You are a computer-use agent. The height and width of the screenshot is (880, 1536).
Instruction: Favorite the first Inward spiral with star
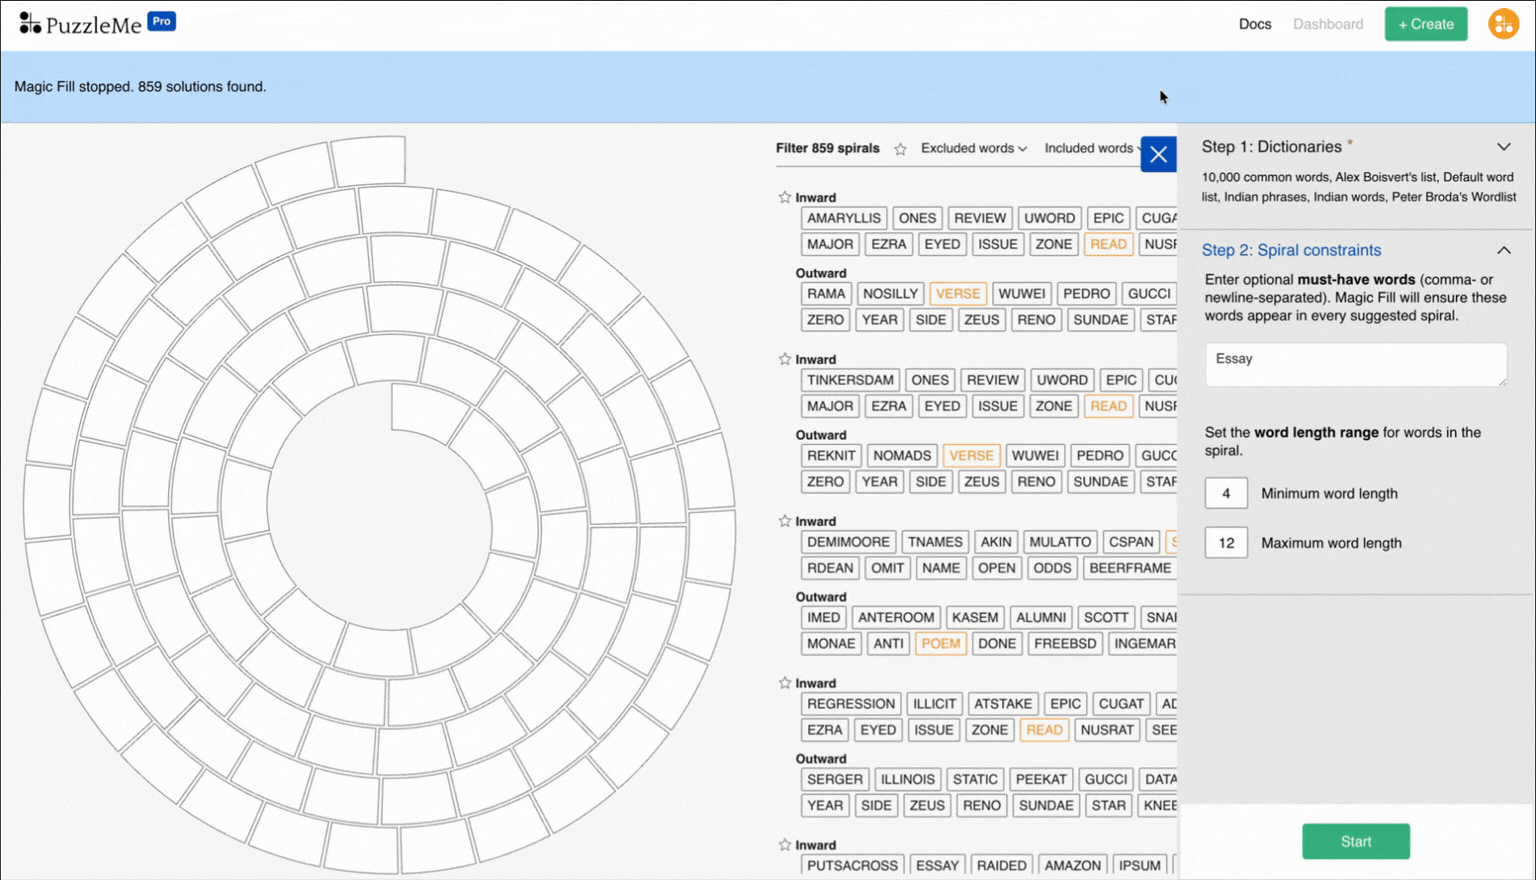click(785, 197)
